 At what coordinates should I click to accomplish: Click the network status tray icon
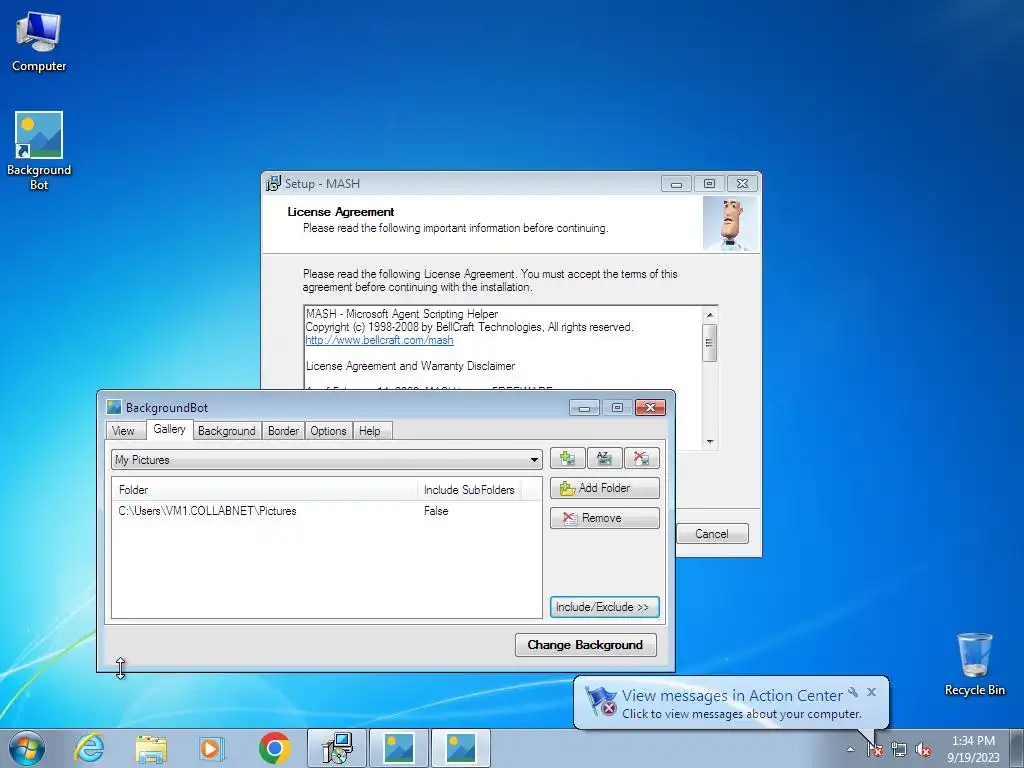click(899, 749)
